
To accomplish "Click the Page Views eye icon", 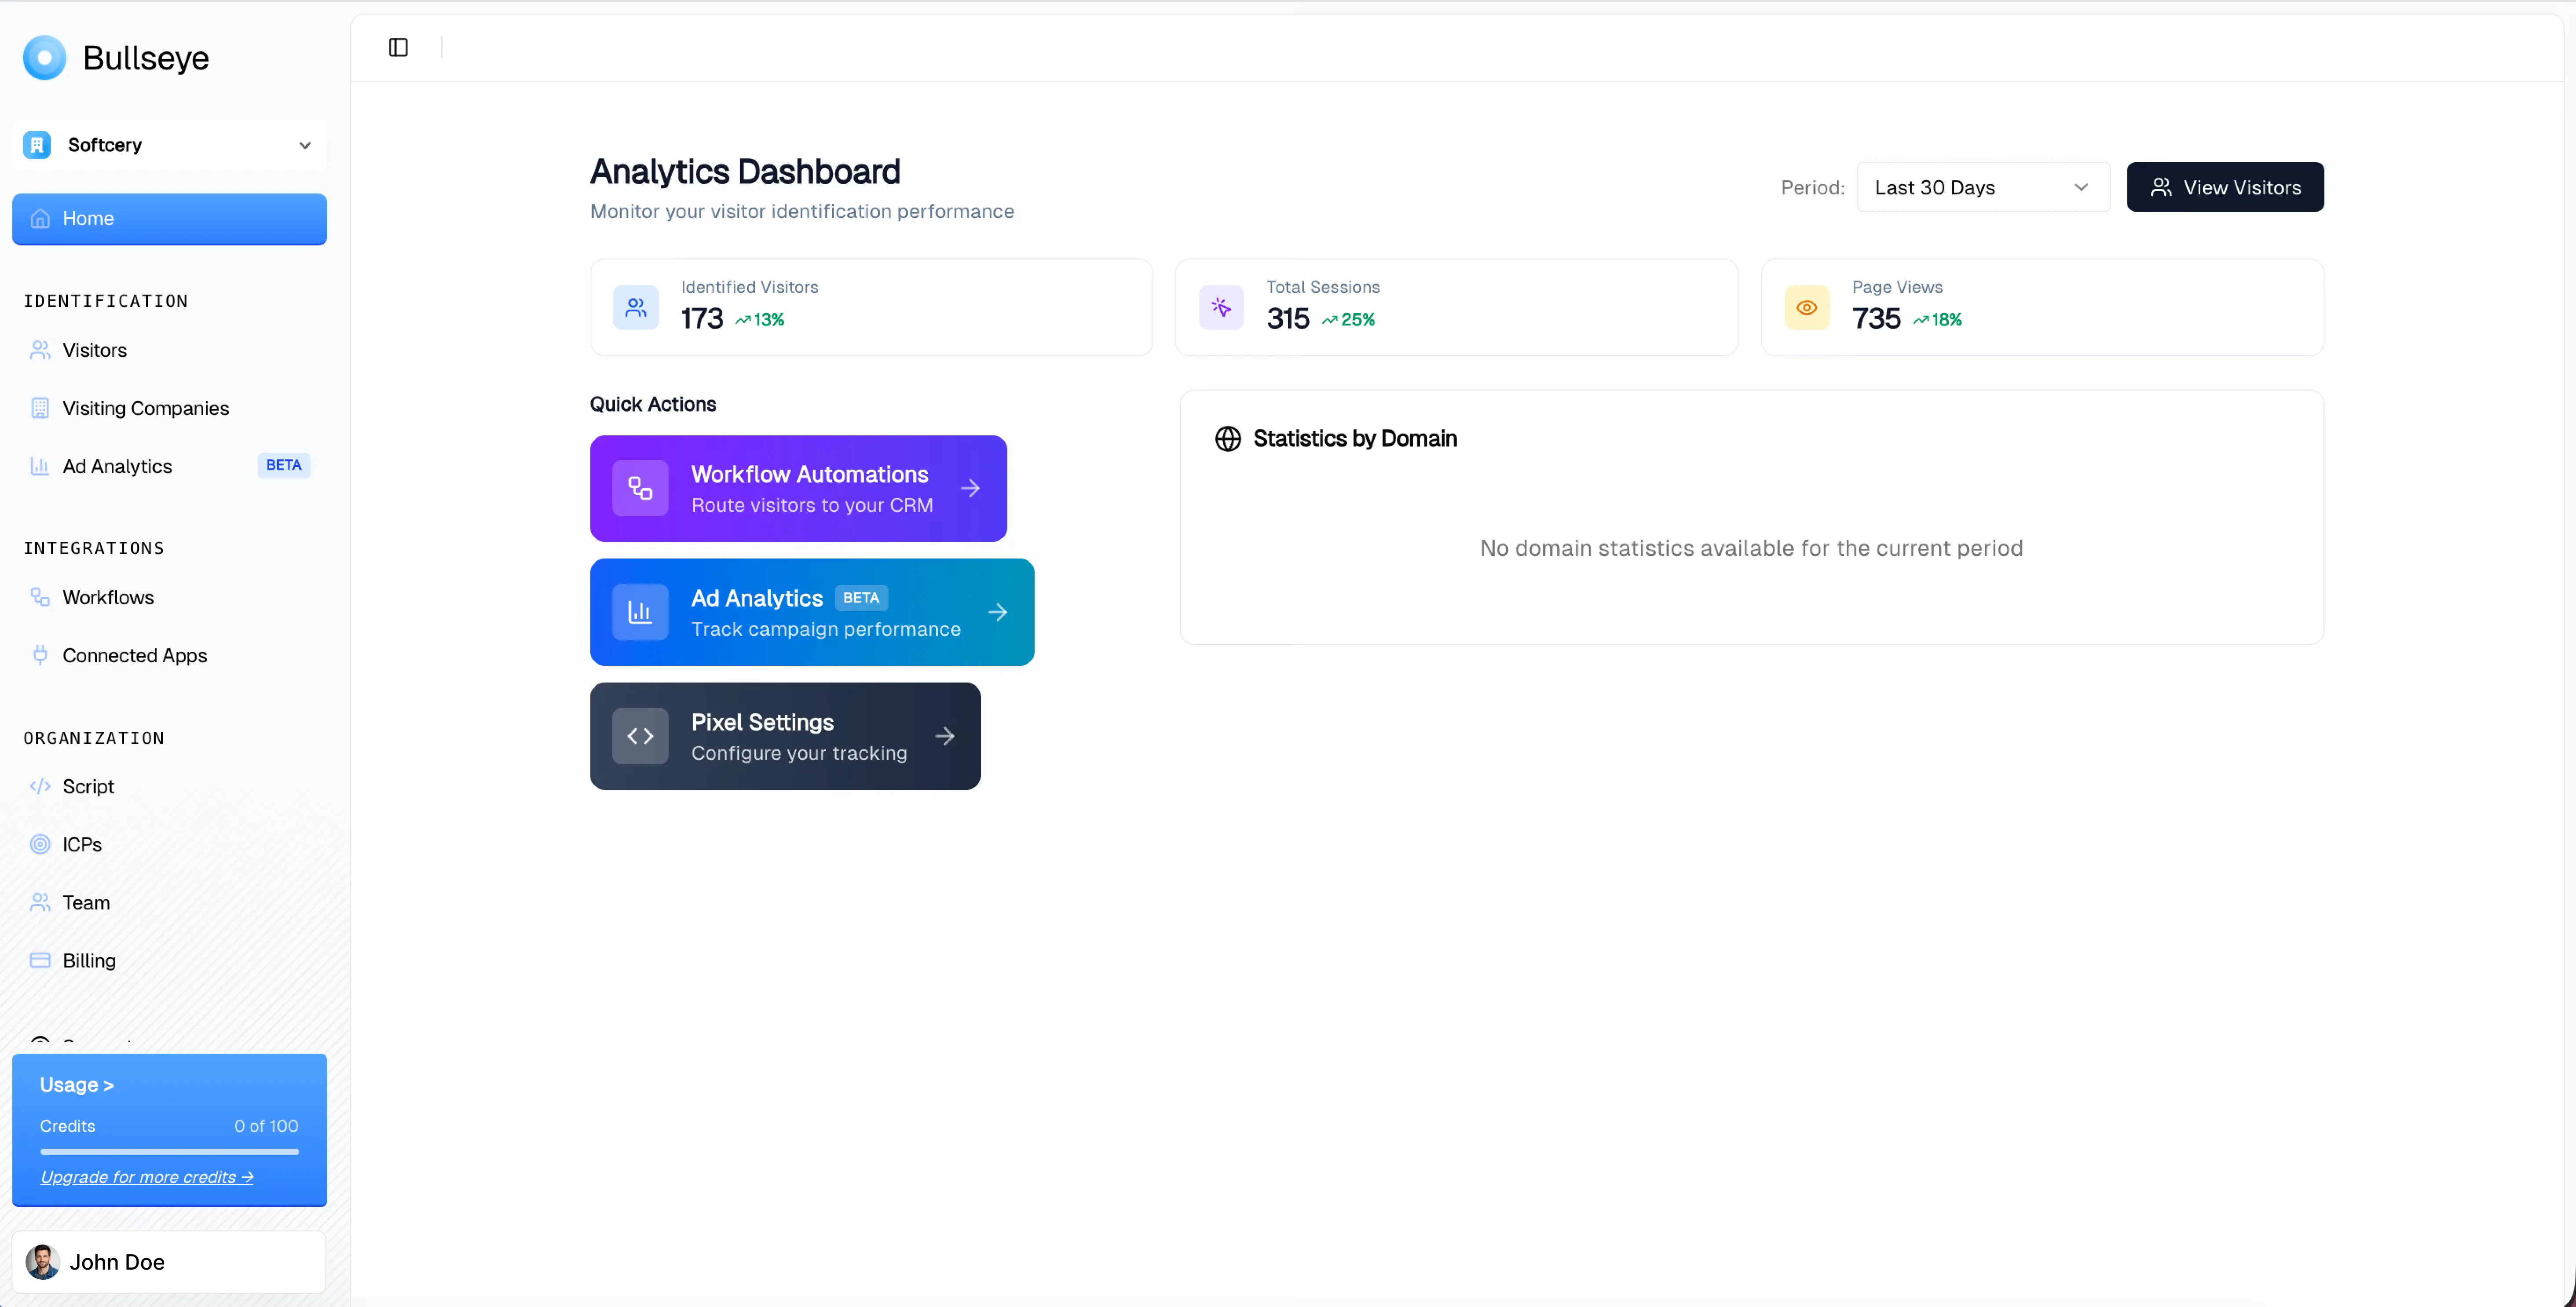I will (1806, 307).
